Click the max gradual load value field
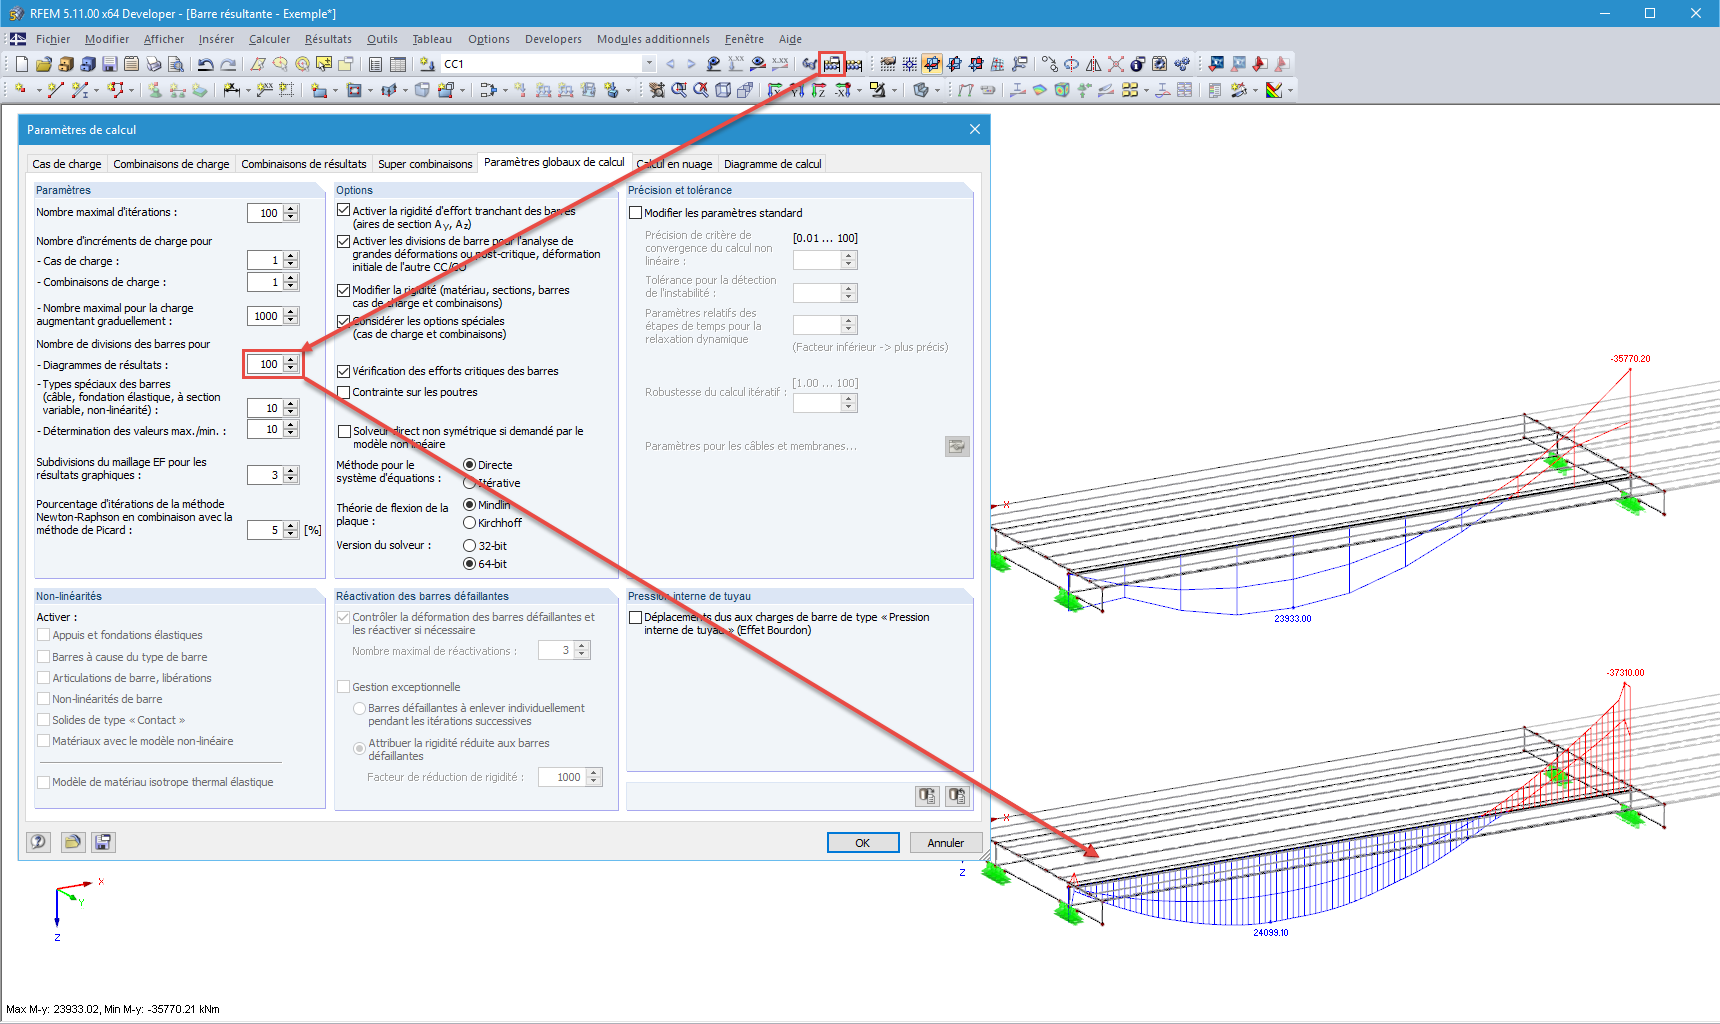Viewport: 1720px width, 1024px height. [x=266, y=316]
